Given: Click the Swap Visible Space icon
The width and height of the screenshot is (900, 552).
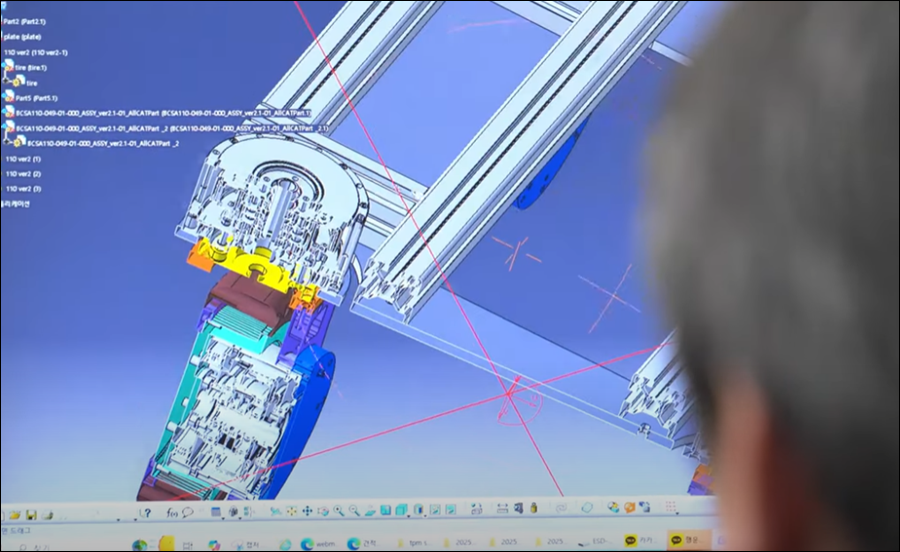Looking at the screenshot, I should tap(451, 510).
